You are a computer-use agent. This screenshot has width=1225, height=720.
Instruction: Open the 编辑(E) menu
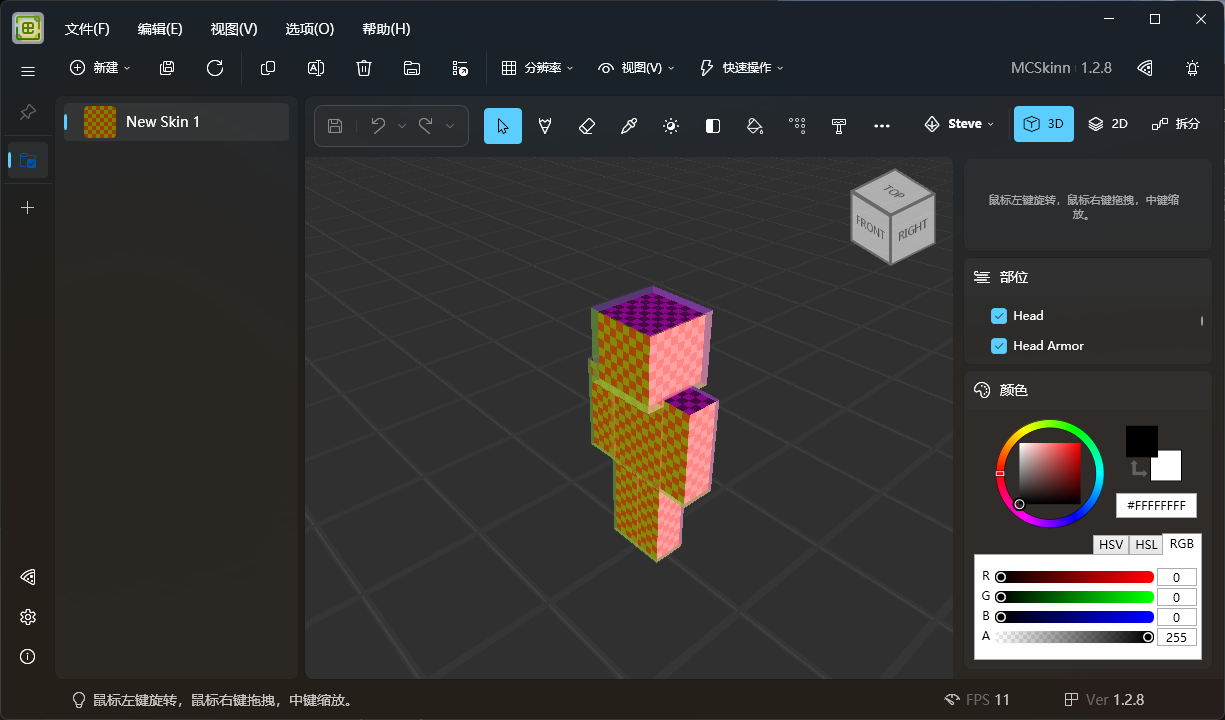pyautogui.click(x=160, y=29)
